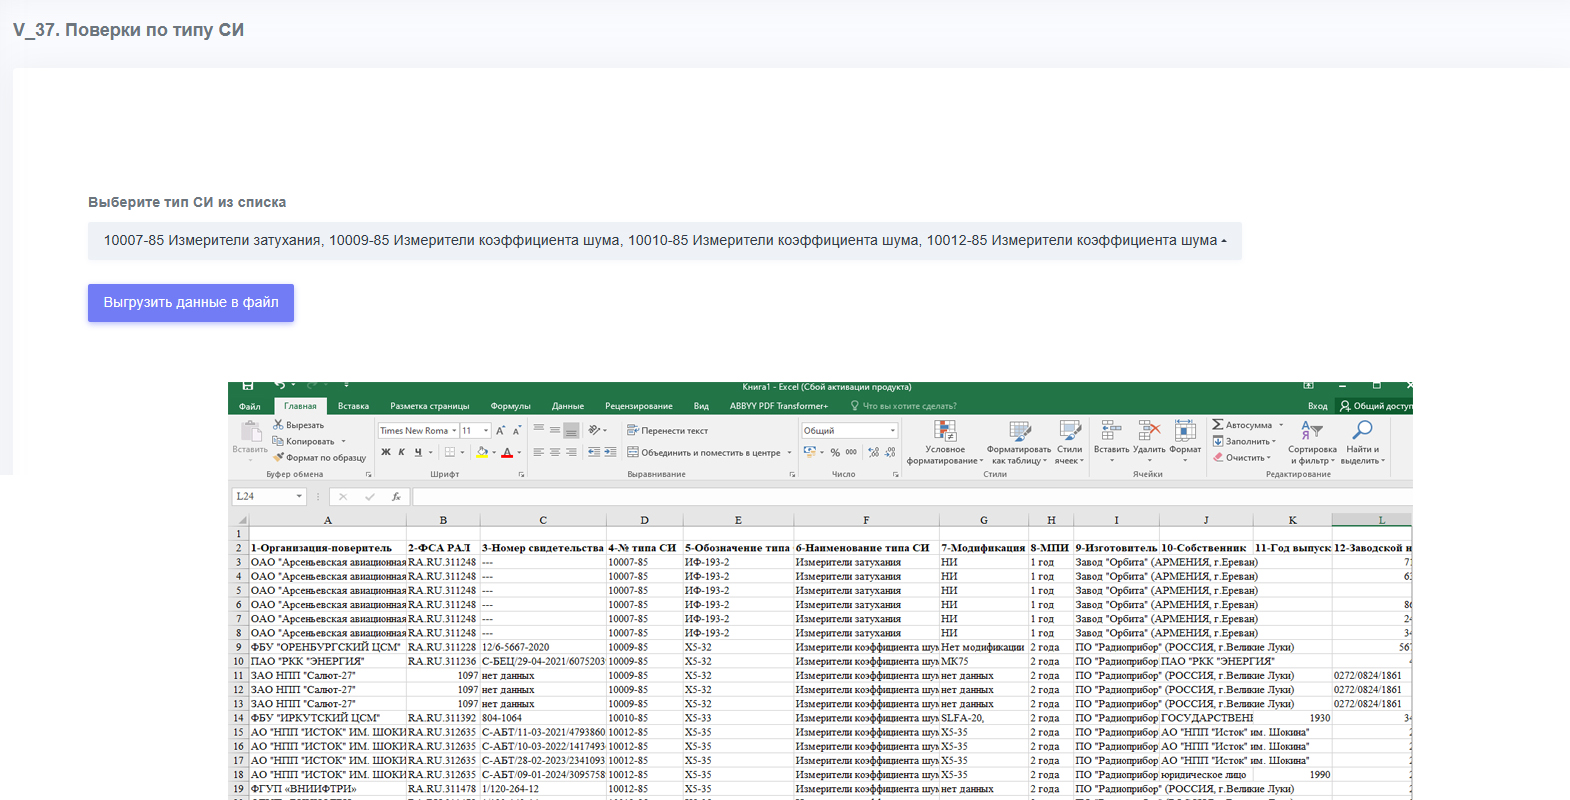Click the AutoSum sigma icon

point(1218,425)
